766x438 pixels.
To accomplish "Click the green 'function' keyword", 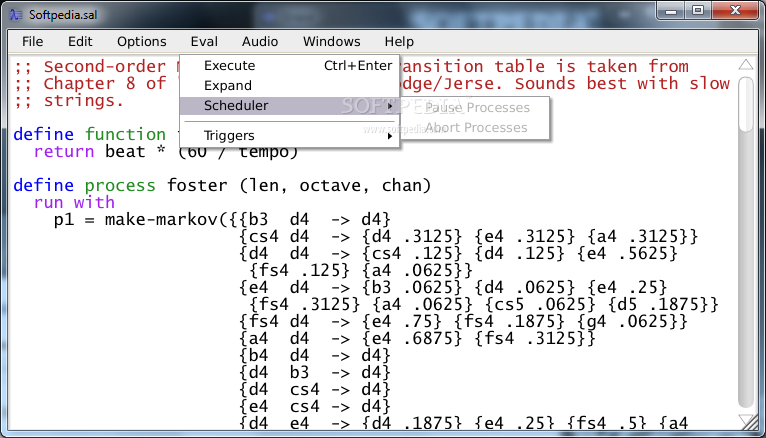I will click(126, 134).
